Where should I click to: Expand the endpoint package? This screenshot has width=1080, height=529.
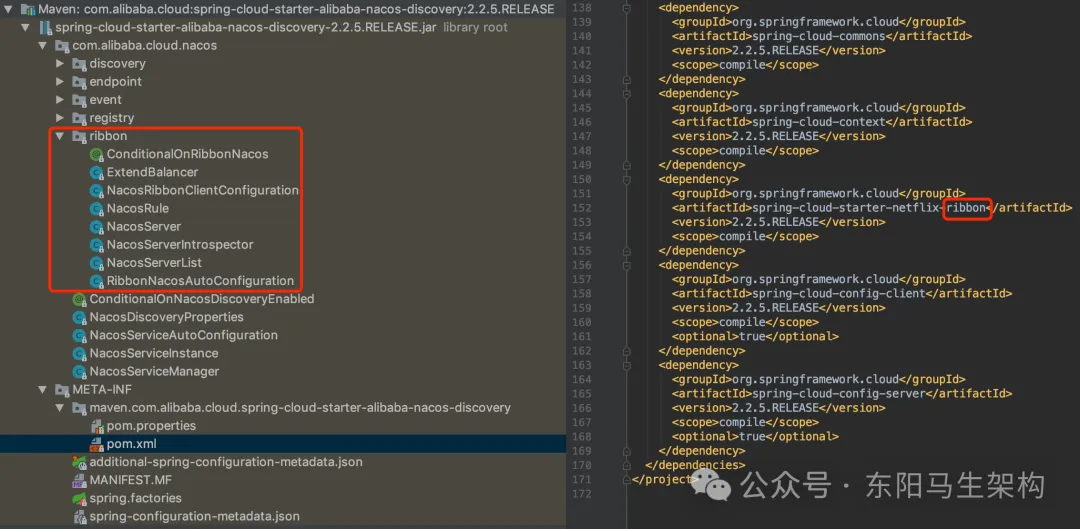(60, 81)
